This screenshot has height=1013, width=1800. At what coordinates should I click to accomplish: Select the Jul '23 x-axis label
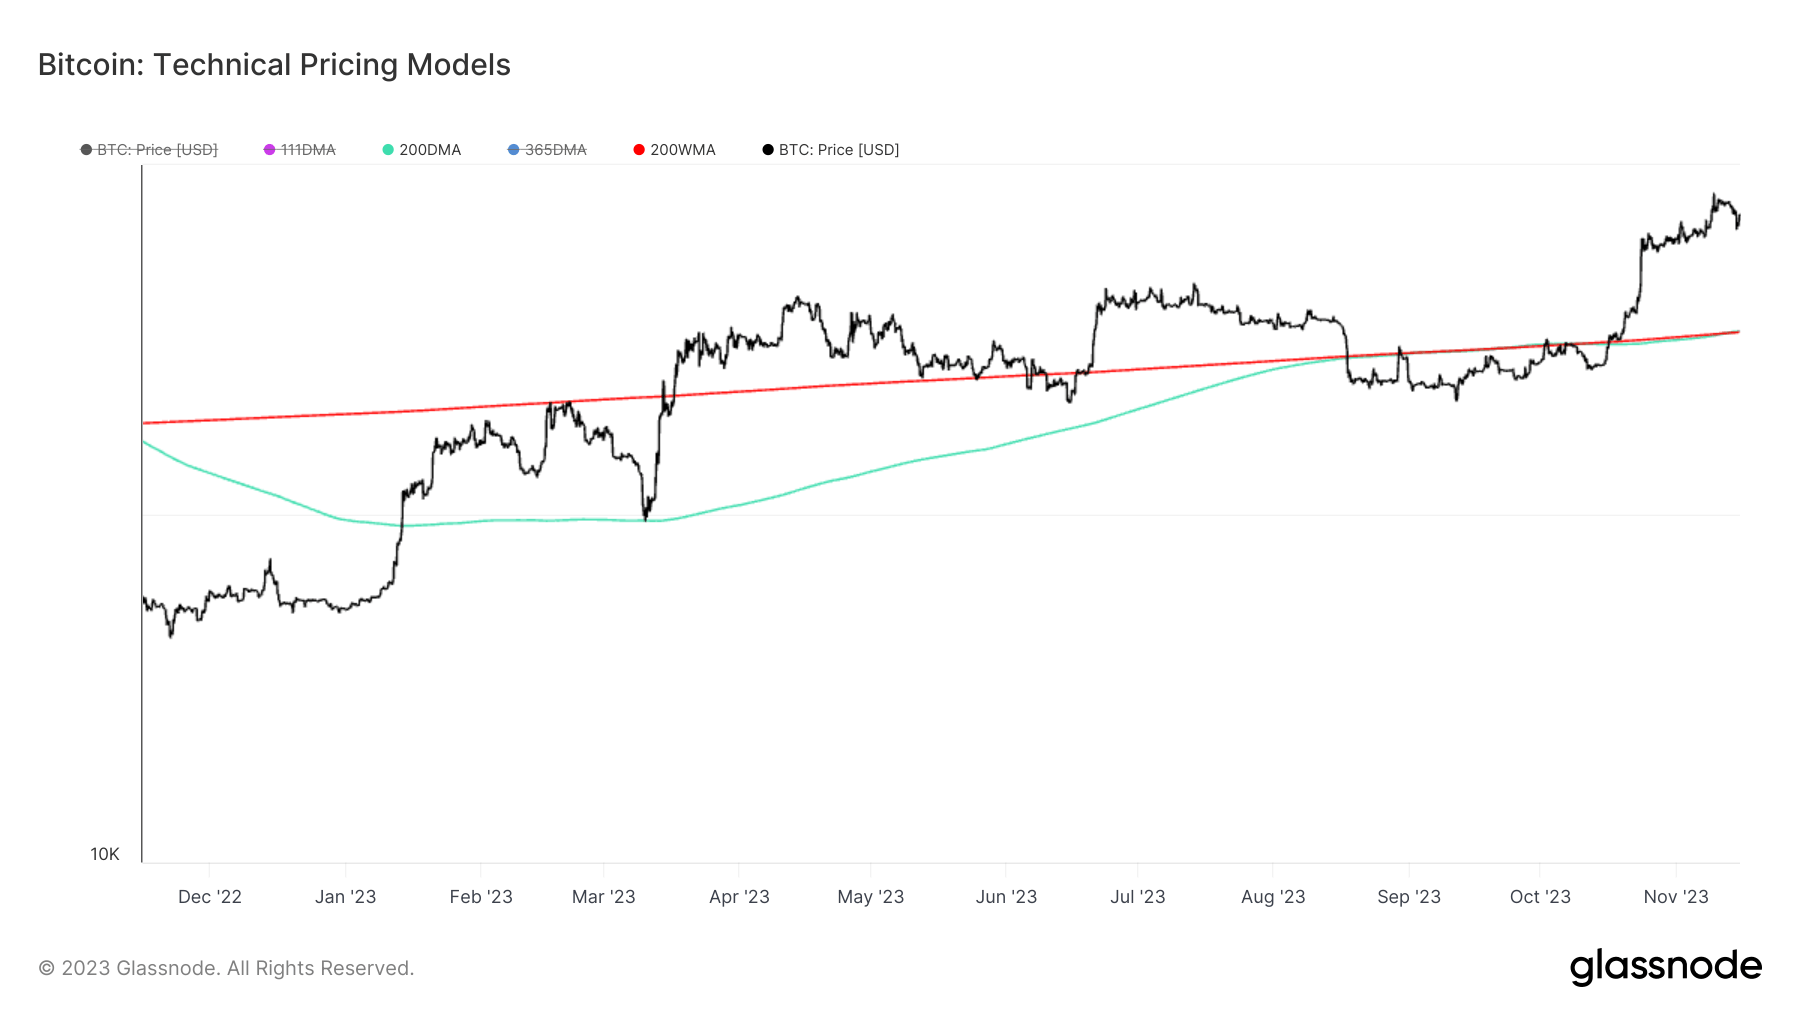pos(1138,897)
